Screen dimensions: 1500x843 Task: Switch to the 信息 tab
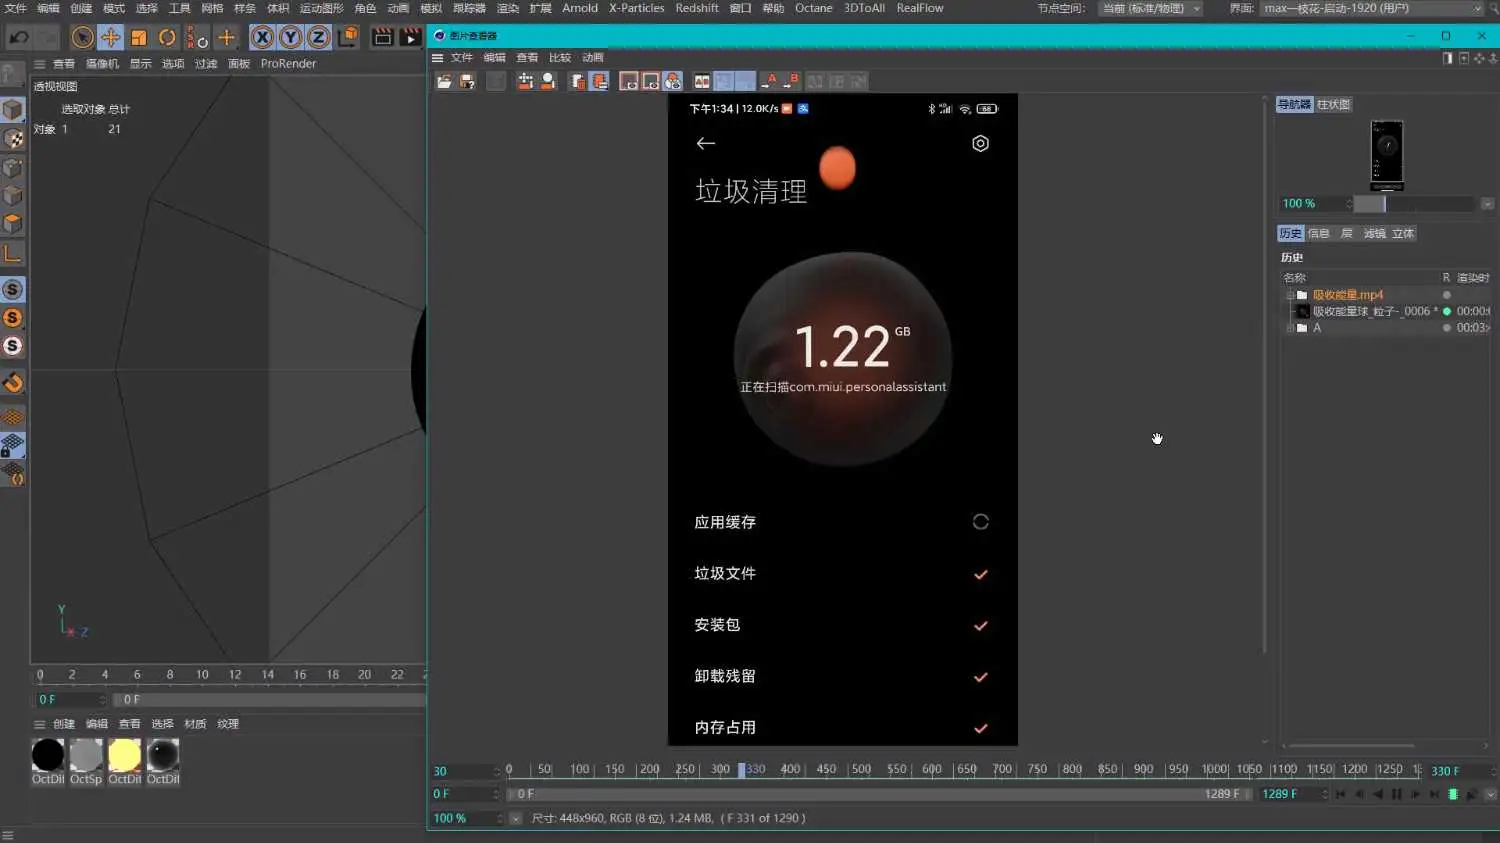pyautogui.click(x=1319, y=233)
